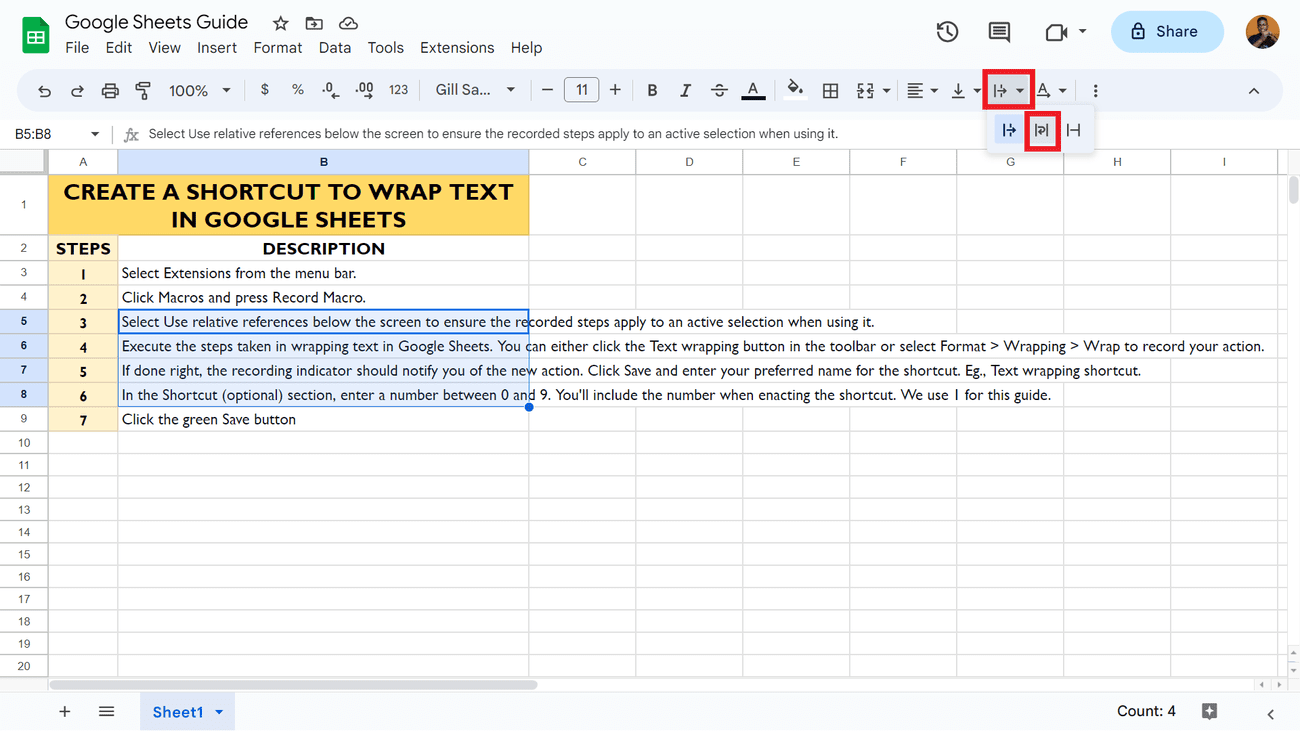Open the Gill Sans font dropdown
This screenshot has width=1300, height=731.
click(x=475, y=91)
